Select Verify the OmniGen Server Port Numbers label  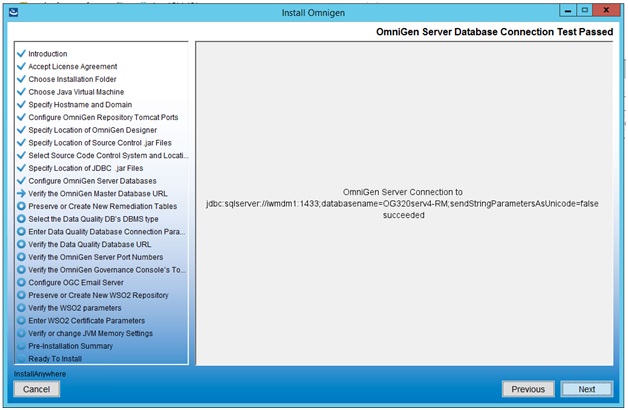96,257
